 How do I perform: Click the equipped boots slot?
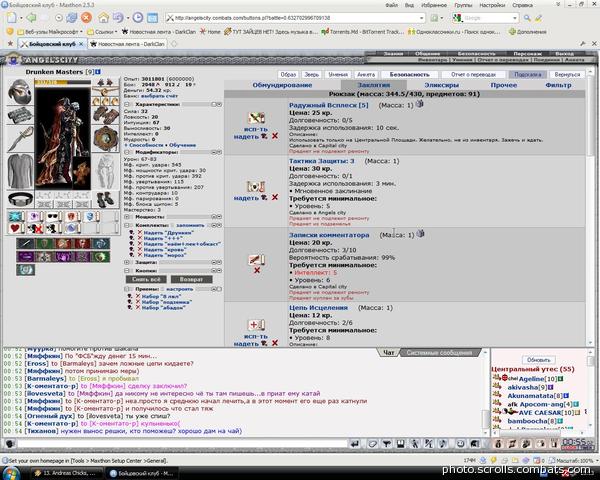click(106, 199)
